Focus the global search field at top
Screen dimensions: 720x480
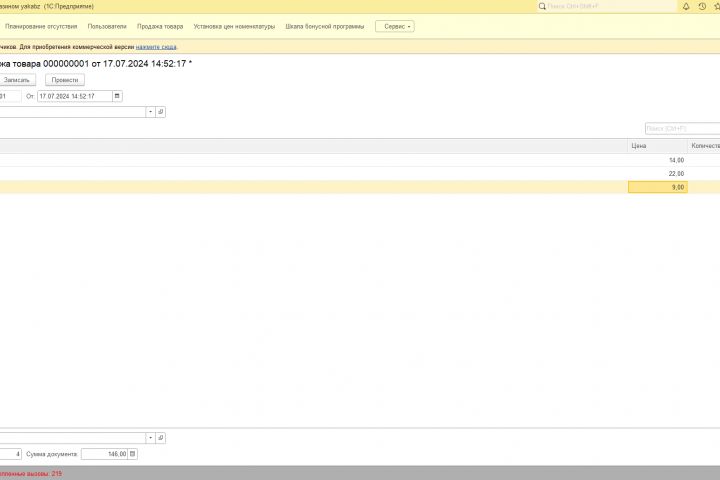pyautogui.click(x=606, y=6)
